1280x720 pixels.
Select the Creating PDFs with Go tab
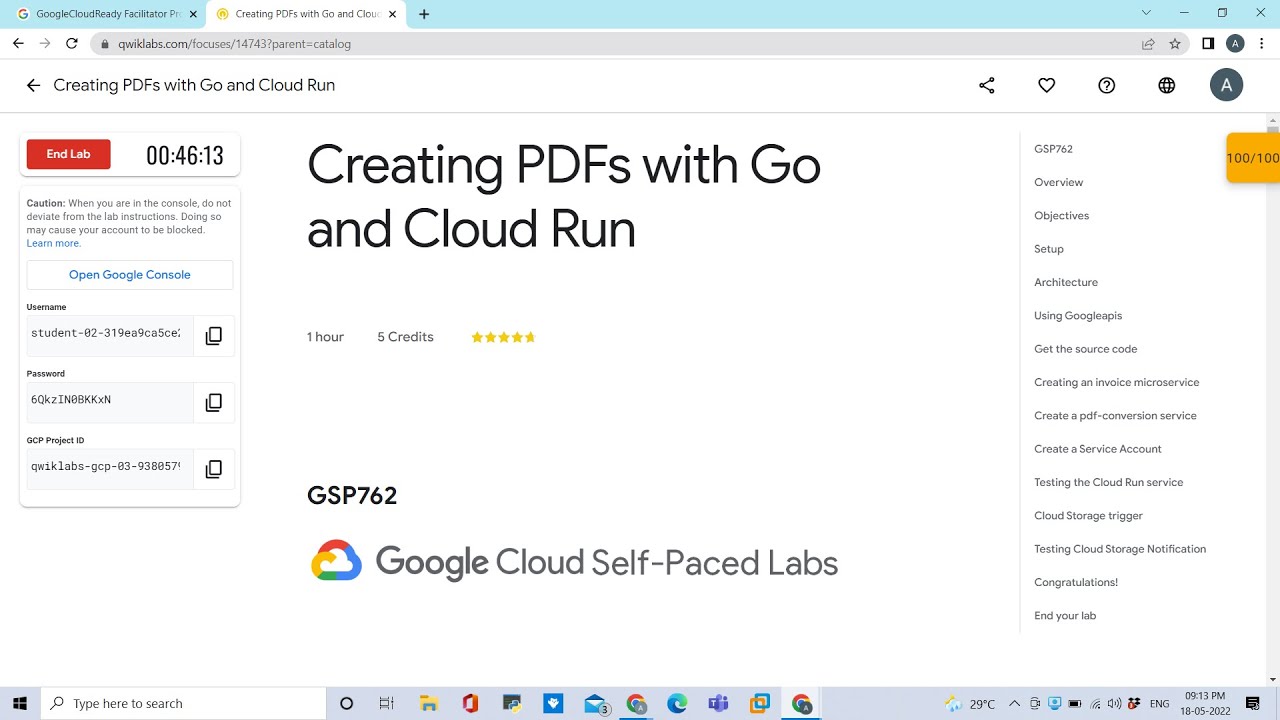306,14
